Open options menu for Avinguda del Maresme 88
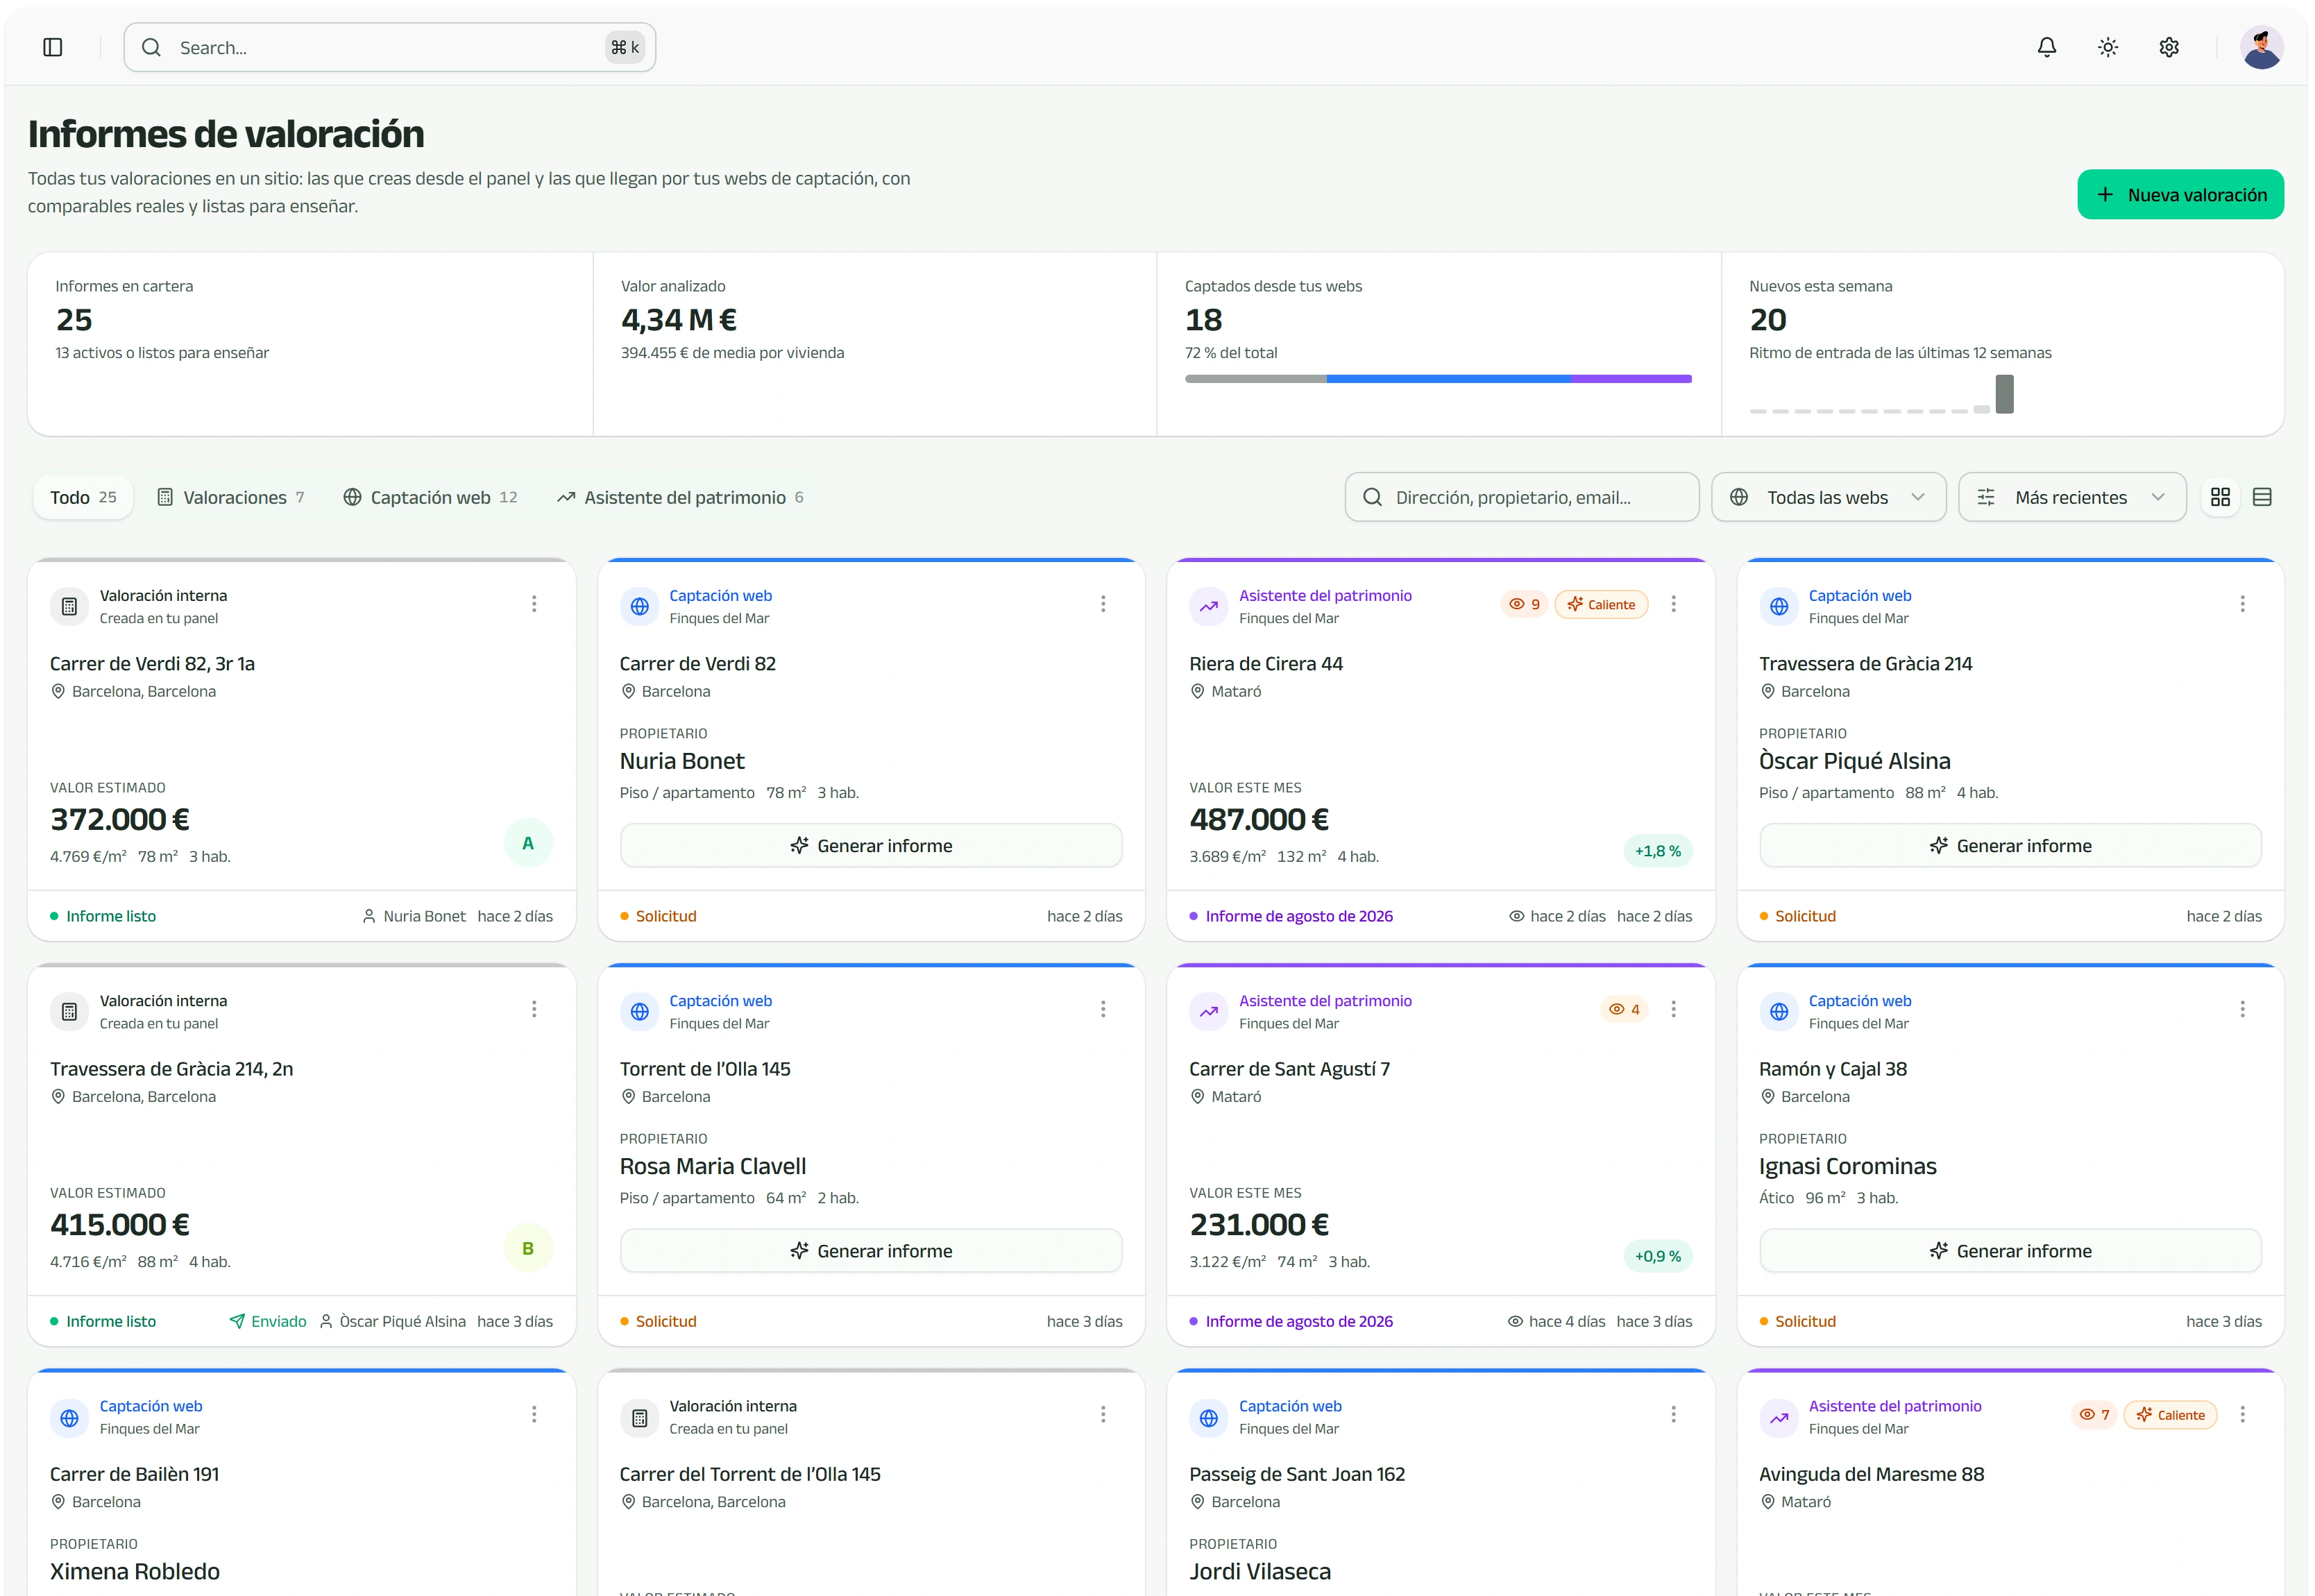The image size is (2315, 1596). point(2242,1414)
